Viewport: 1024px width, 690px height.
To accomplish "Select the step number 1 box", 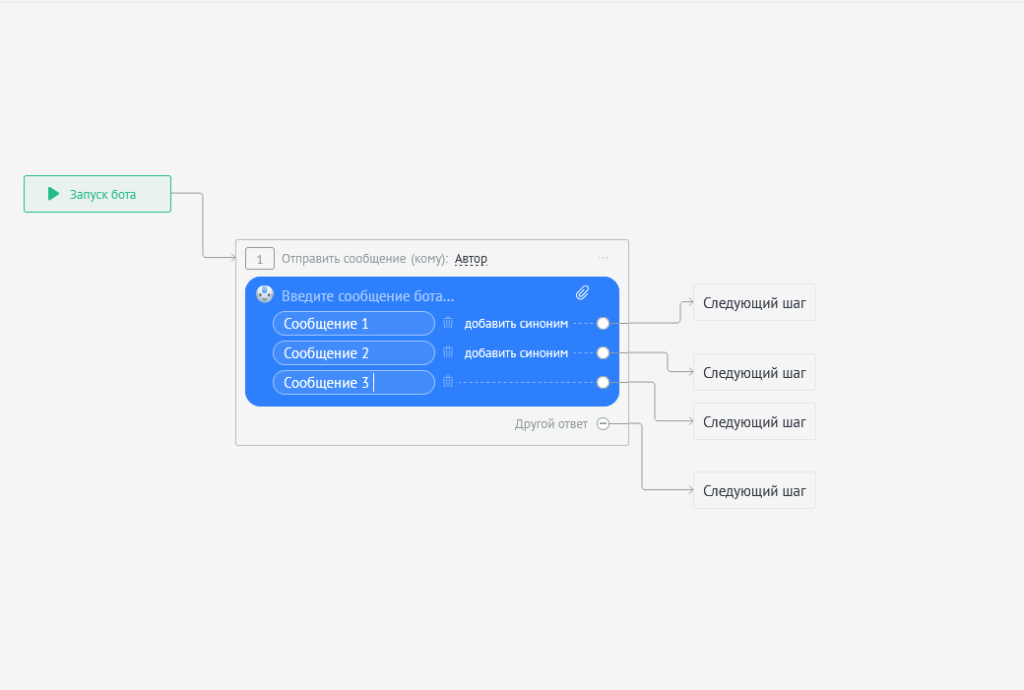I will click(x=259, y=259).
